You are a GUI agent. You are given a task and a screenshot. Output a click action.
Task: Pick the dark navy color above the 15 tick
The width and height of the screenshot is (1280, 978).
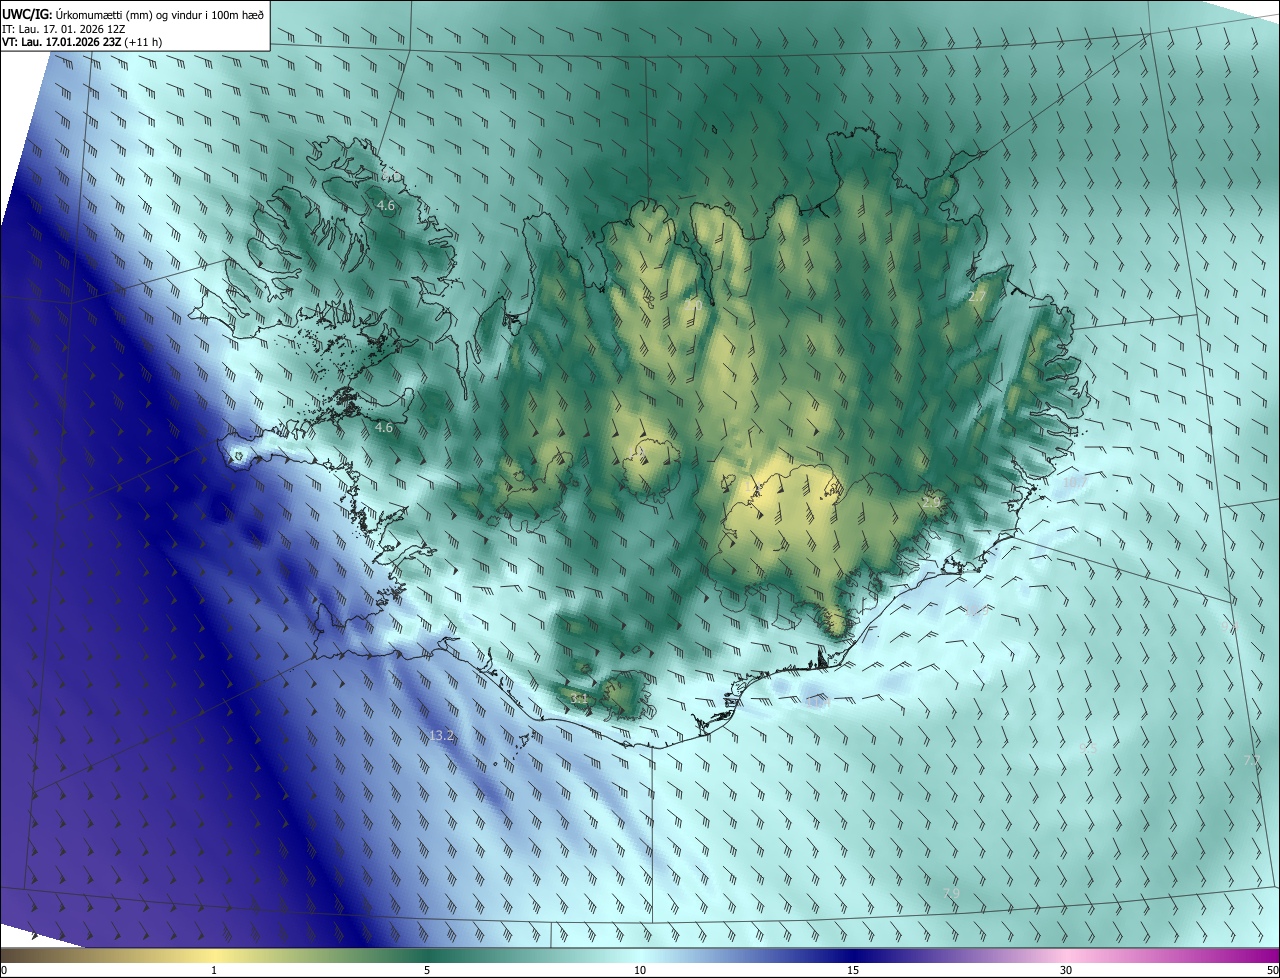853,955
